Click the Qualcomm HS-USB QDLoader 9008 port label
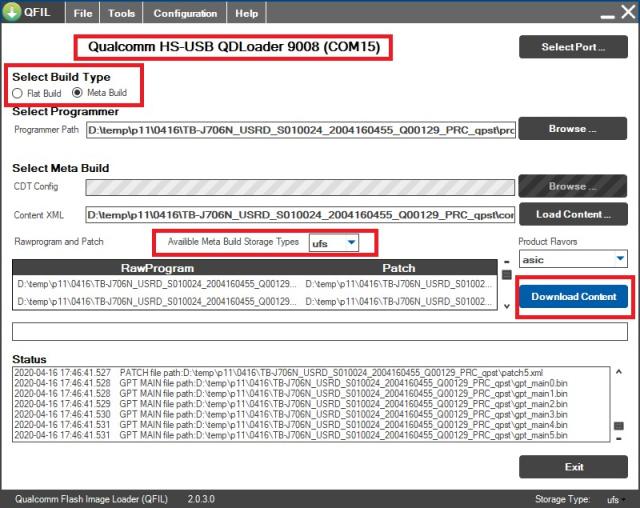640x508 pixels. (x=234, y=47)
